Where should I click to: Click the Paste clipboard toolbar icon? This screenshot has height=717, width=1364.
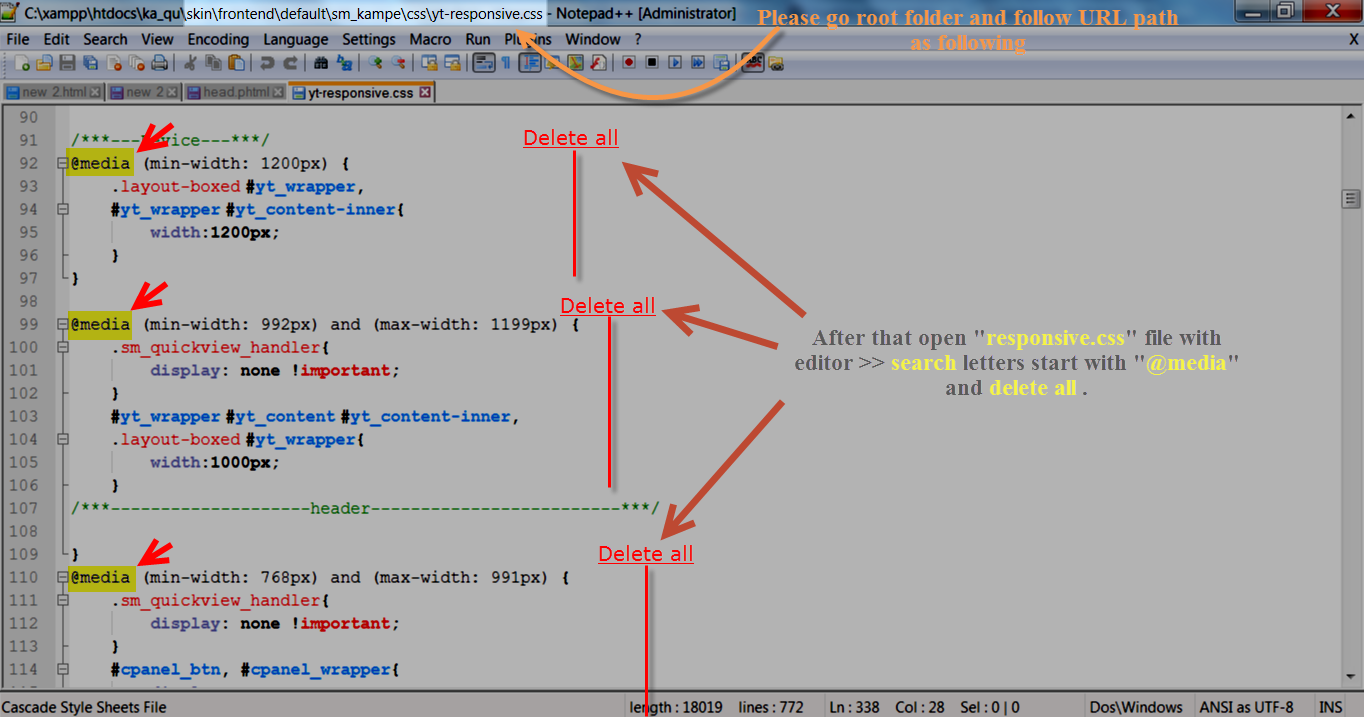click(236, 63)
